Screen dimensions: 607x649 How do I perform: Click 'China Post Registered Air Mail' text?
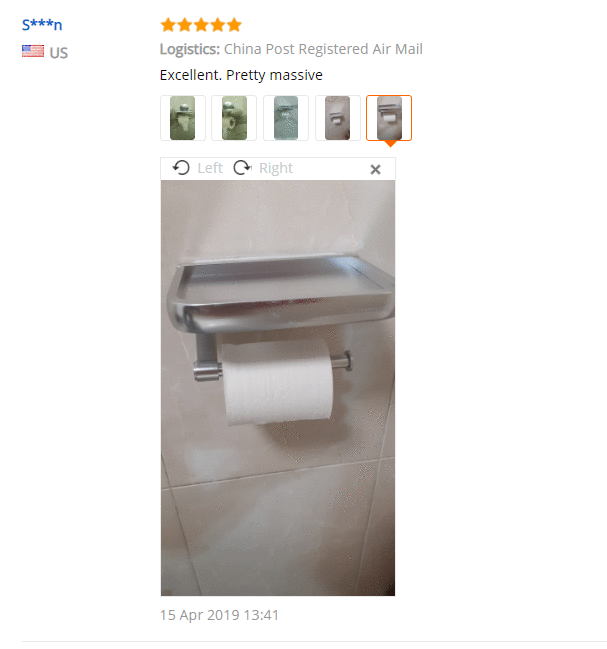tap(323, 49)
